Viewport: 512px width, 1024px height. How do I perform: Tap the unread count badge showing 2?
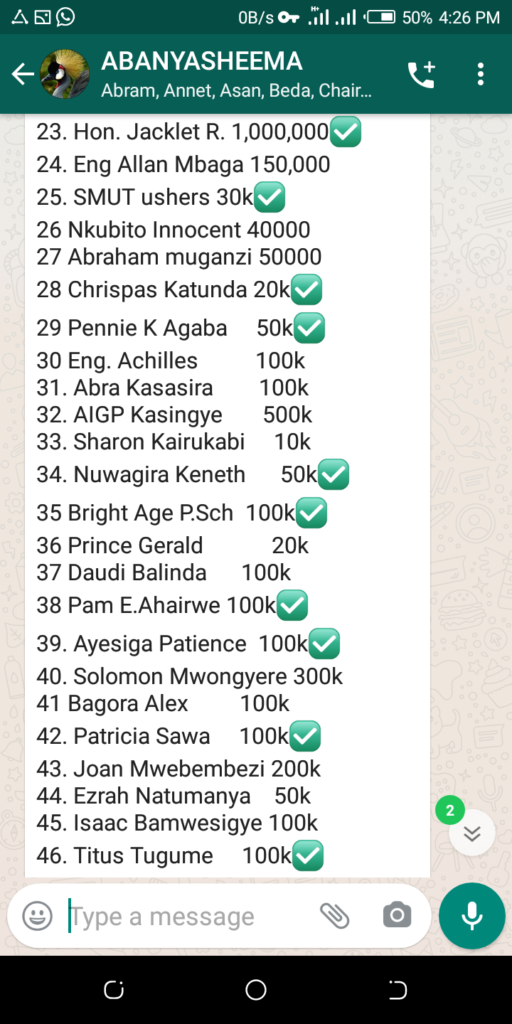450,811
